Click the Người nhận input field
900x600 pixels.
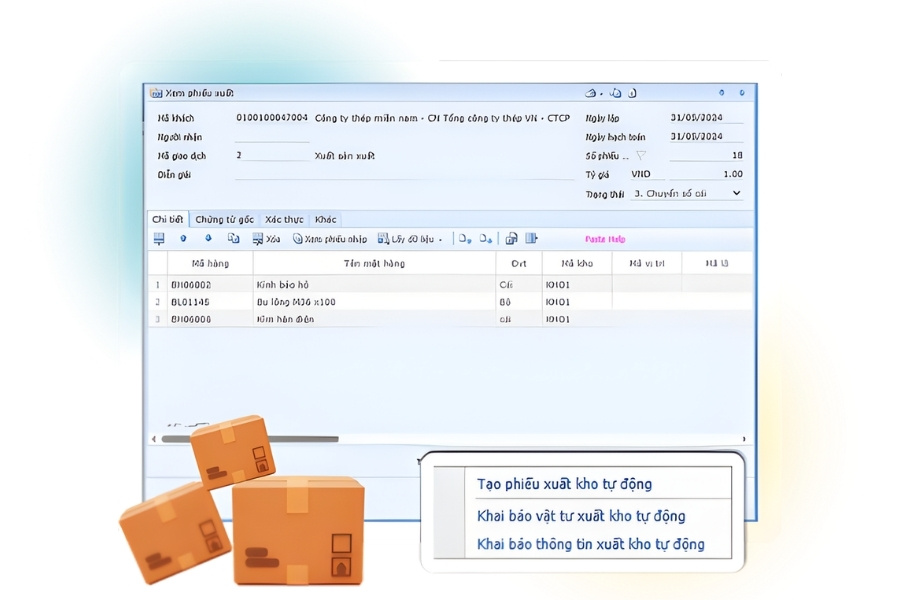[x=272, y=137]
